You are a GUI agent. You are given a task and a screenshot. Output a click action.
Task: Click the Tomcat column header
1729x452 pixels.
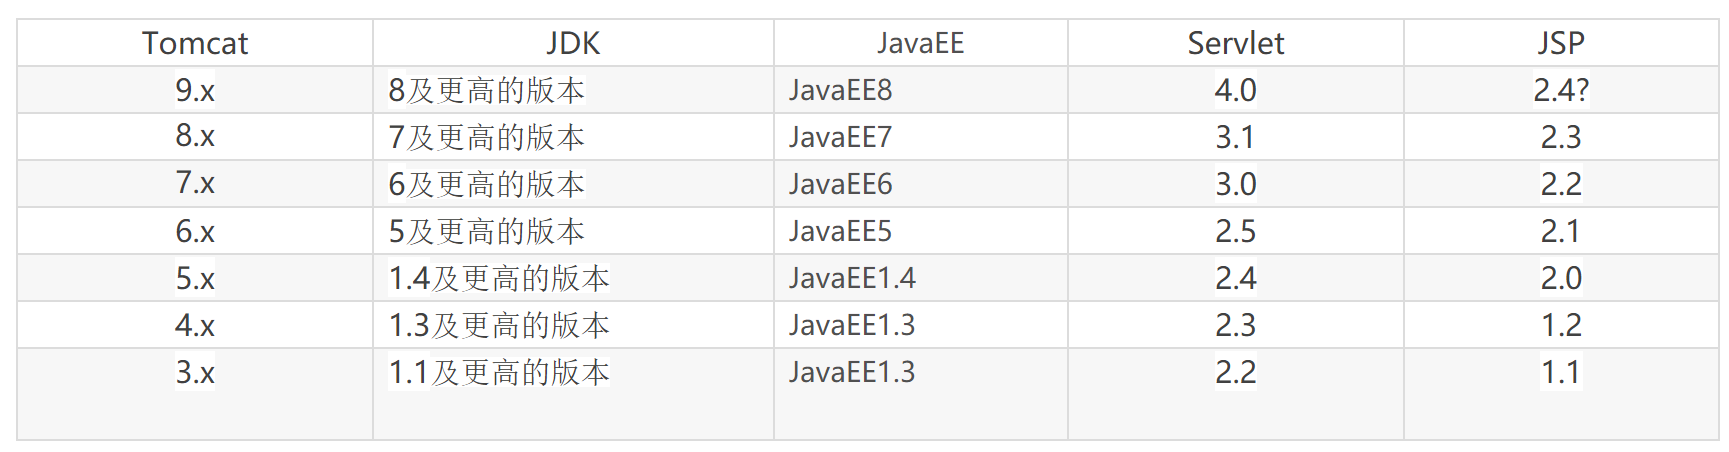coord(195,43)
